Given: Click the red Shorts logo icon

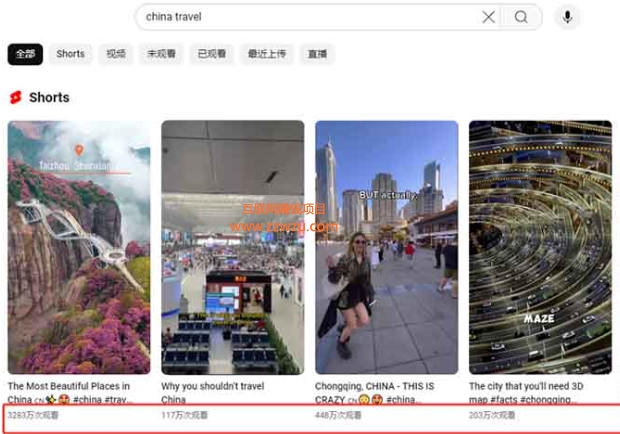Looking at the screenshot, I should click(16, 97).
